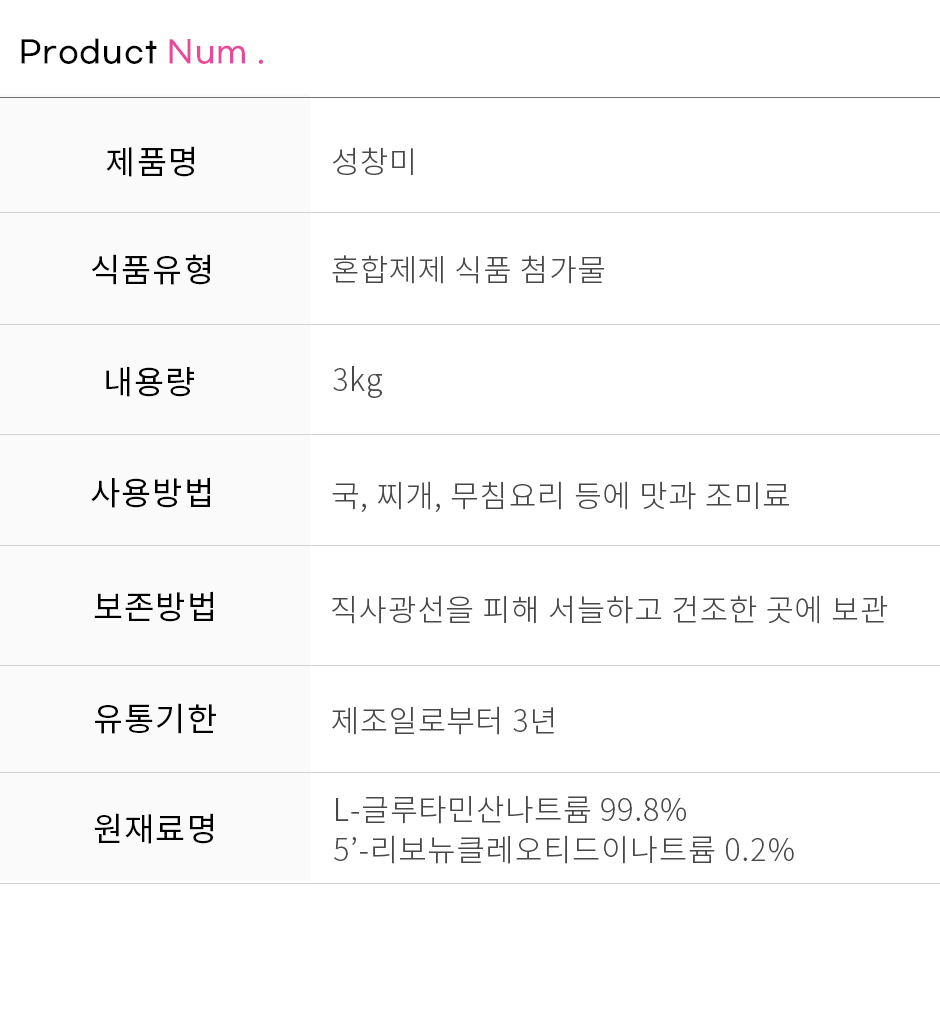
Task: Select the 식품유형 row label
Action: (x=153, y=269)
